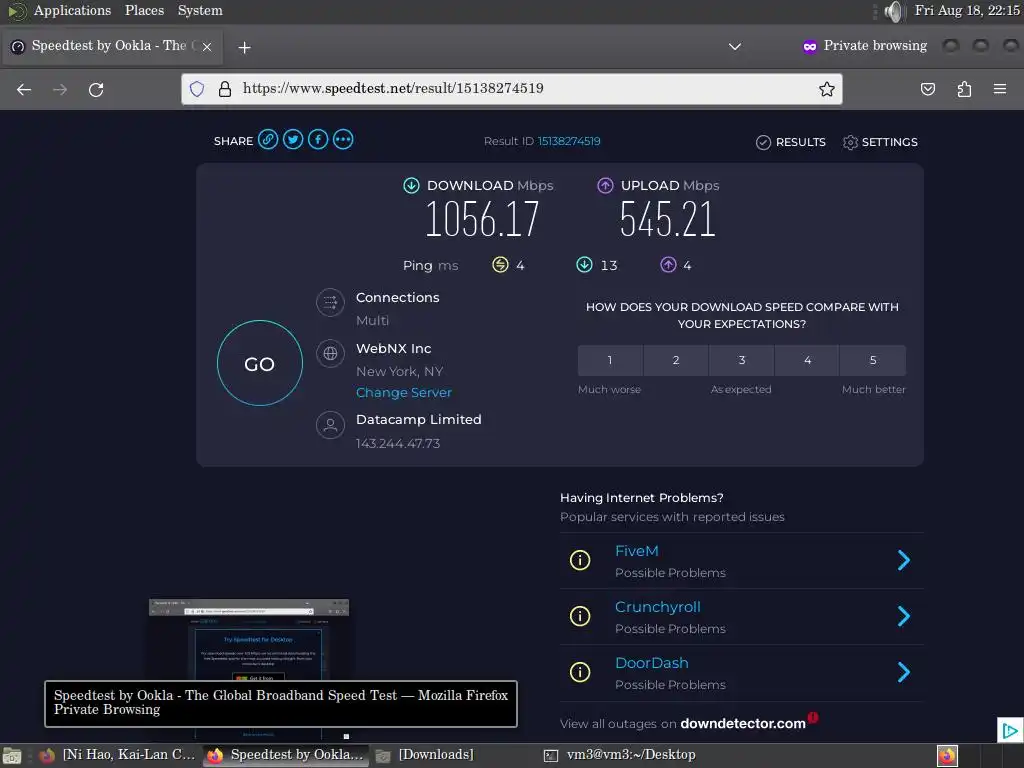The width and height of the screenshot is (1024, 768).
Task: Open a new tab
Action: [244, 47]
